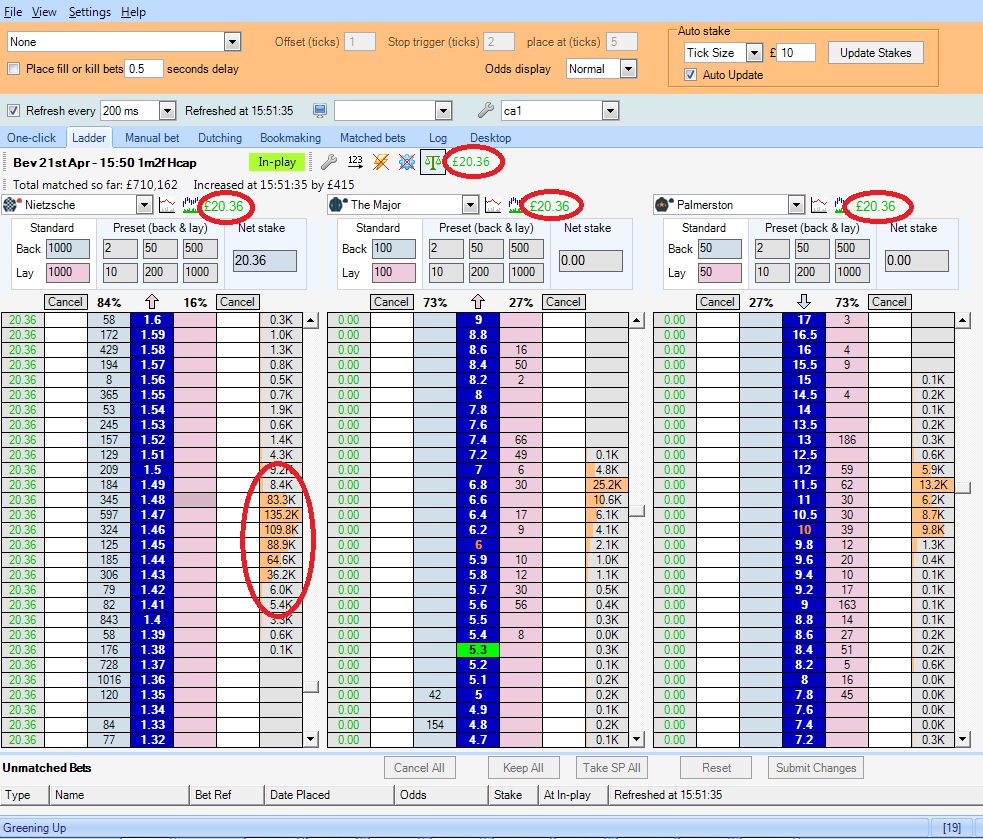Image resolution: width=983 pixels, height=839 pixels.
Task: Click wrench icon next to ca1 dropdown
Action: pos(486,110)
